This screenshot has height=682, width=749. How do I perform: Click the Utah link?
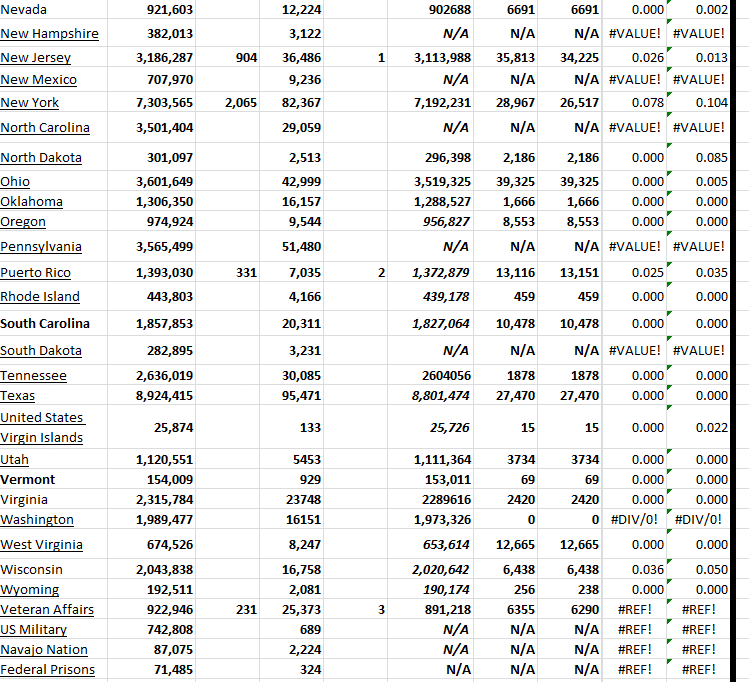[x=14, y=459]
